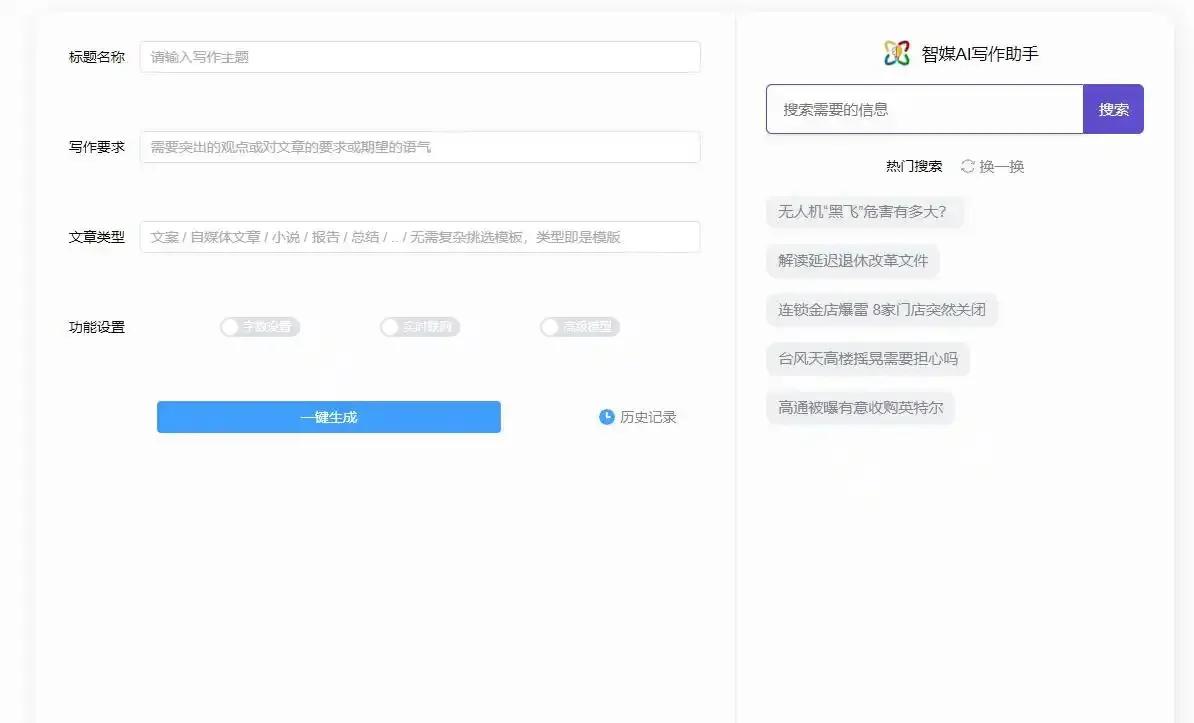
Task: Choose 连锁金店爆雷 8家门店突然关闭 topic
Action: [x=881, y=310]
